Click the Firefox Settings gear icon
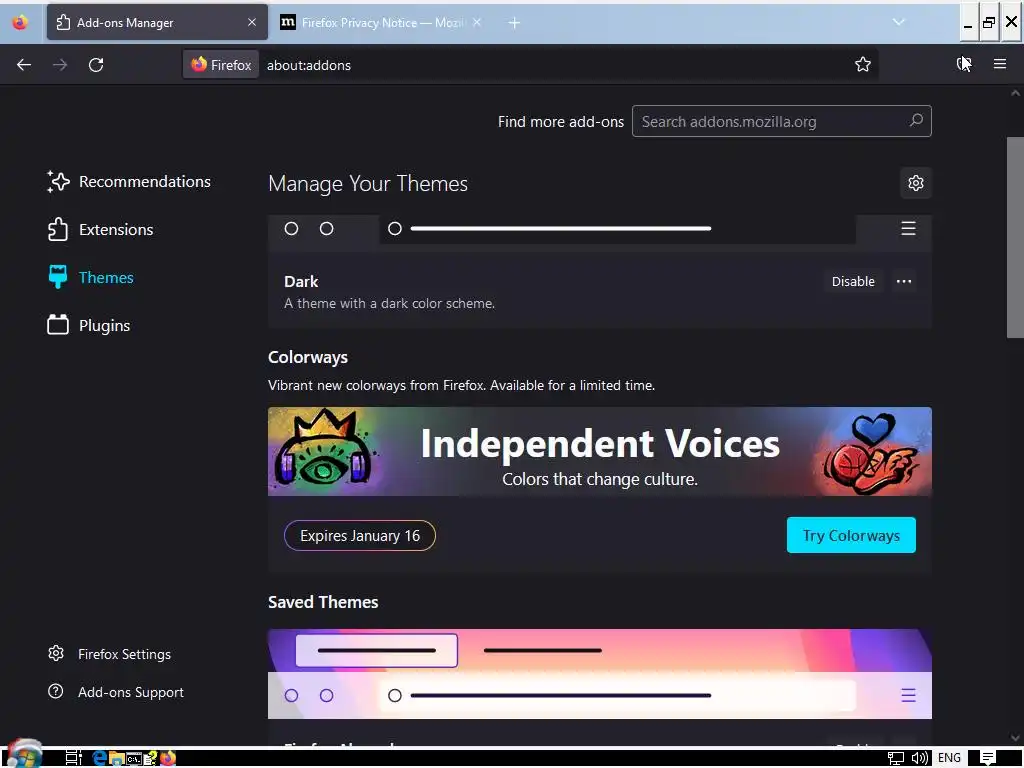This screenshot has height=768, width=1024. point(56,654)
